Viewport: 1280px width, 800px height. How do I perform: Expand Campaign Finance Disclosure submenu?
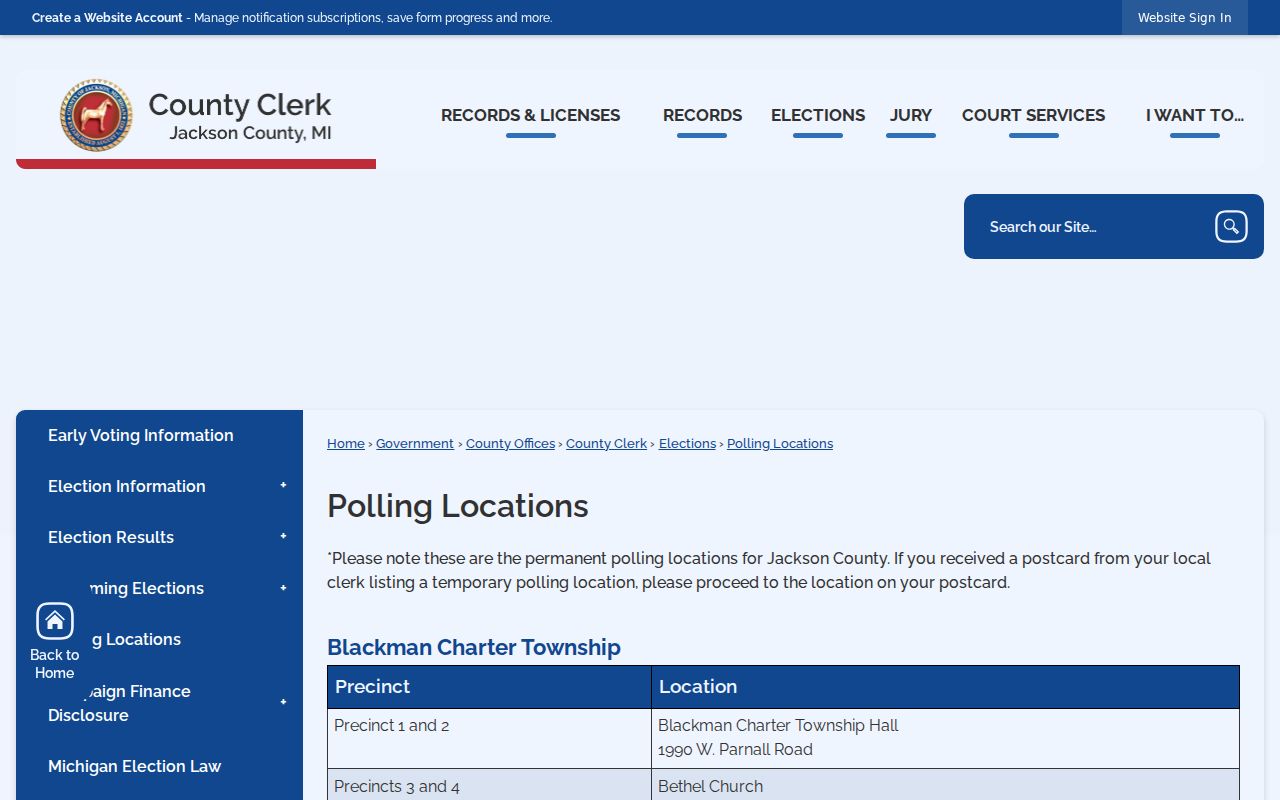pyautogui.click(x=283, y=703)
